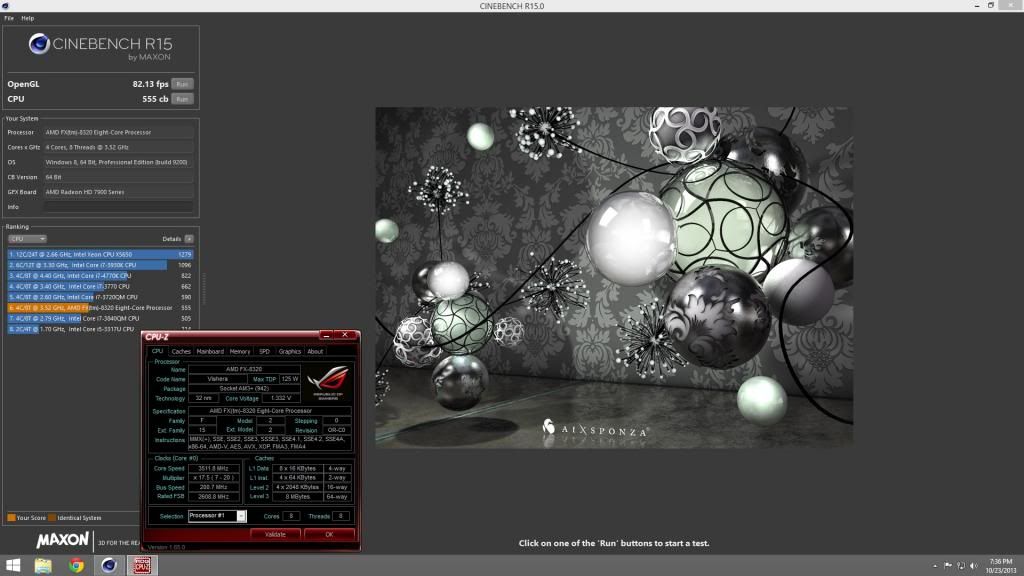Click the CB Version 64 Bit field
Viewport: 1024px width, 576px height.
[118, 177]
